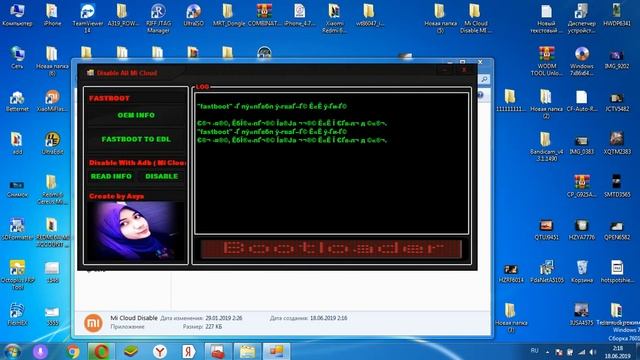Open the Сеть desktop icon
640x360 pixels.
[x=17, y=57]
